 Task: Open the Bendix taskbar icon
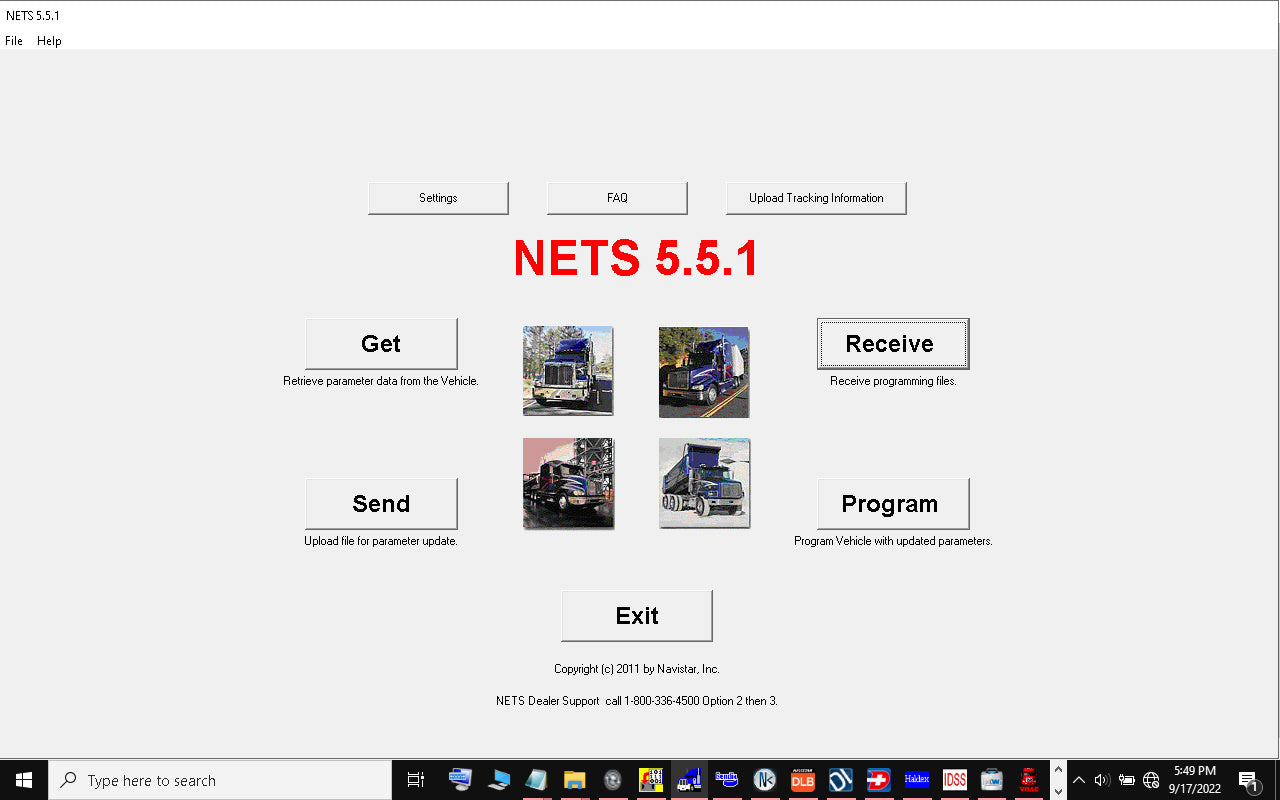click(x=726, y=780)
